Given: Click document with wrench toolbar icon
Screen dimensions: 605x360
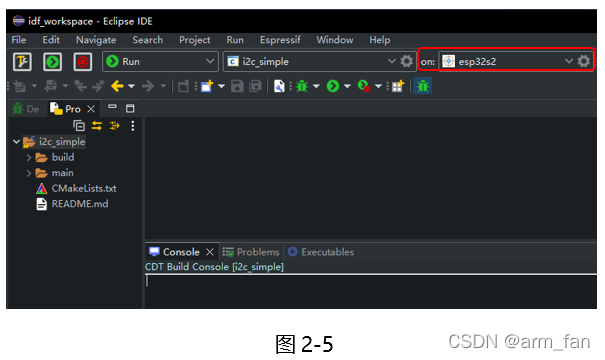Looking at the screenshot, I should pos(279,86).
